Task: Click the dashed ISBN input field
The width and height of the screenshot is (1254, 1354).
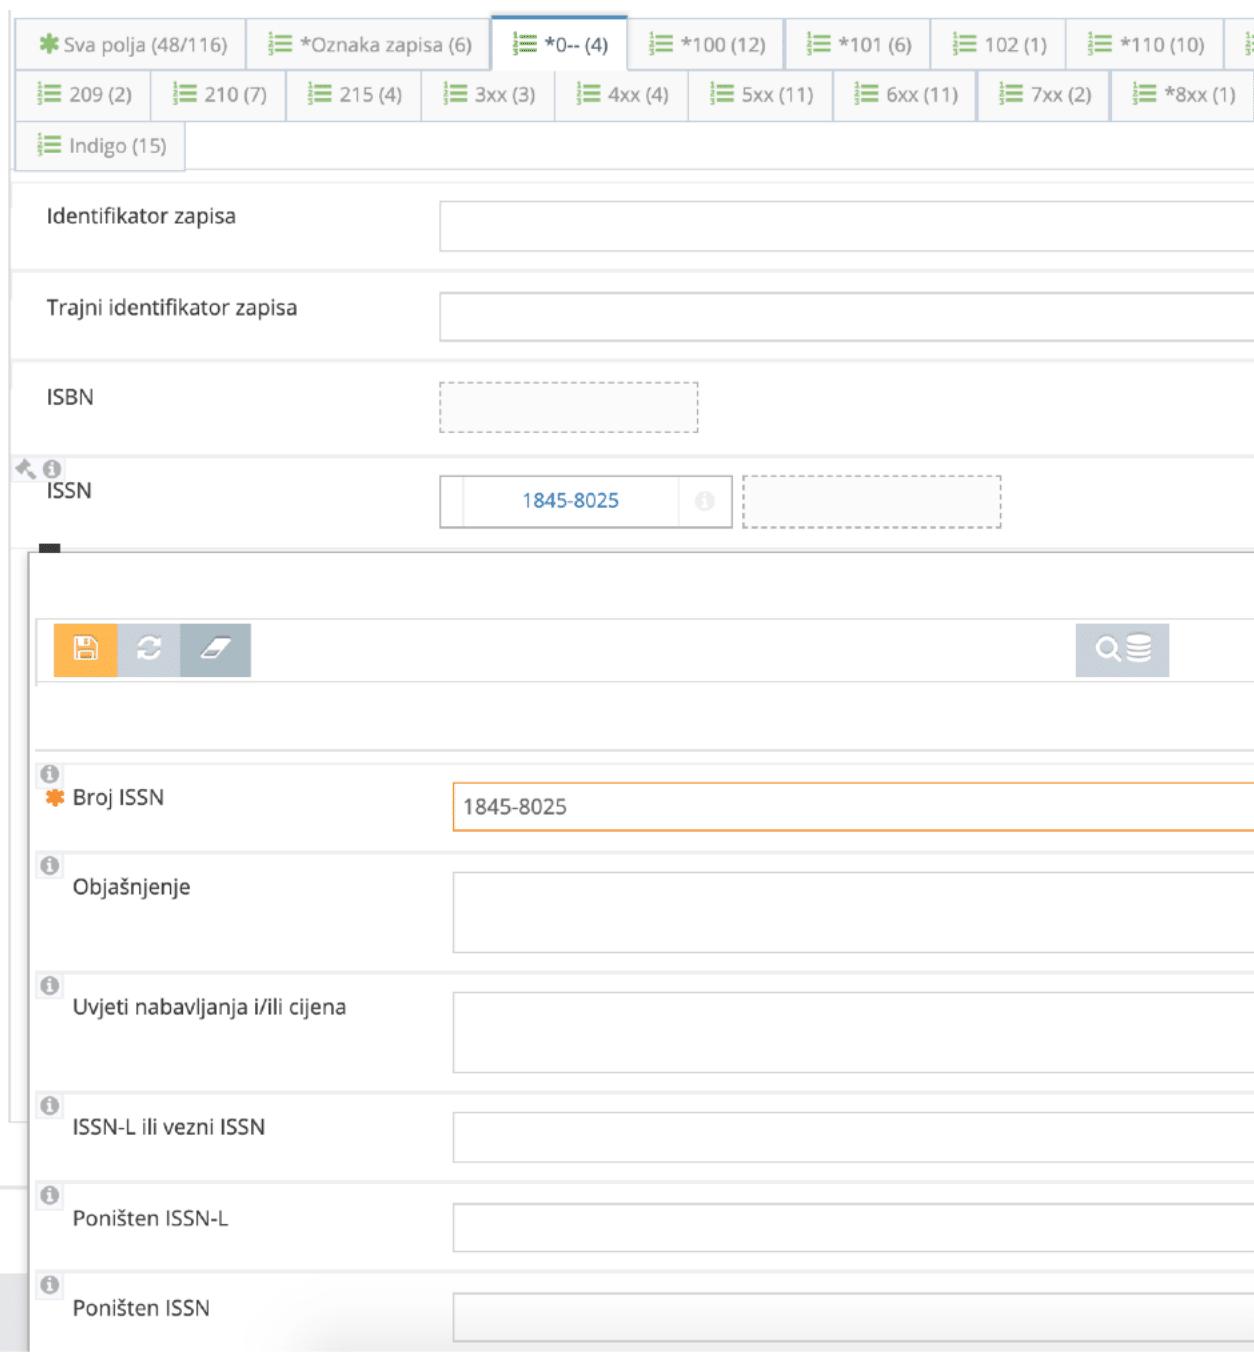Action: (x=568, y=406)
